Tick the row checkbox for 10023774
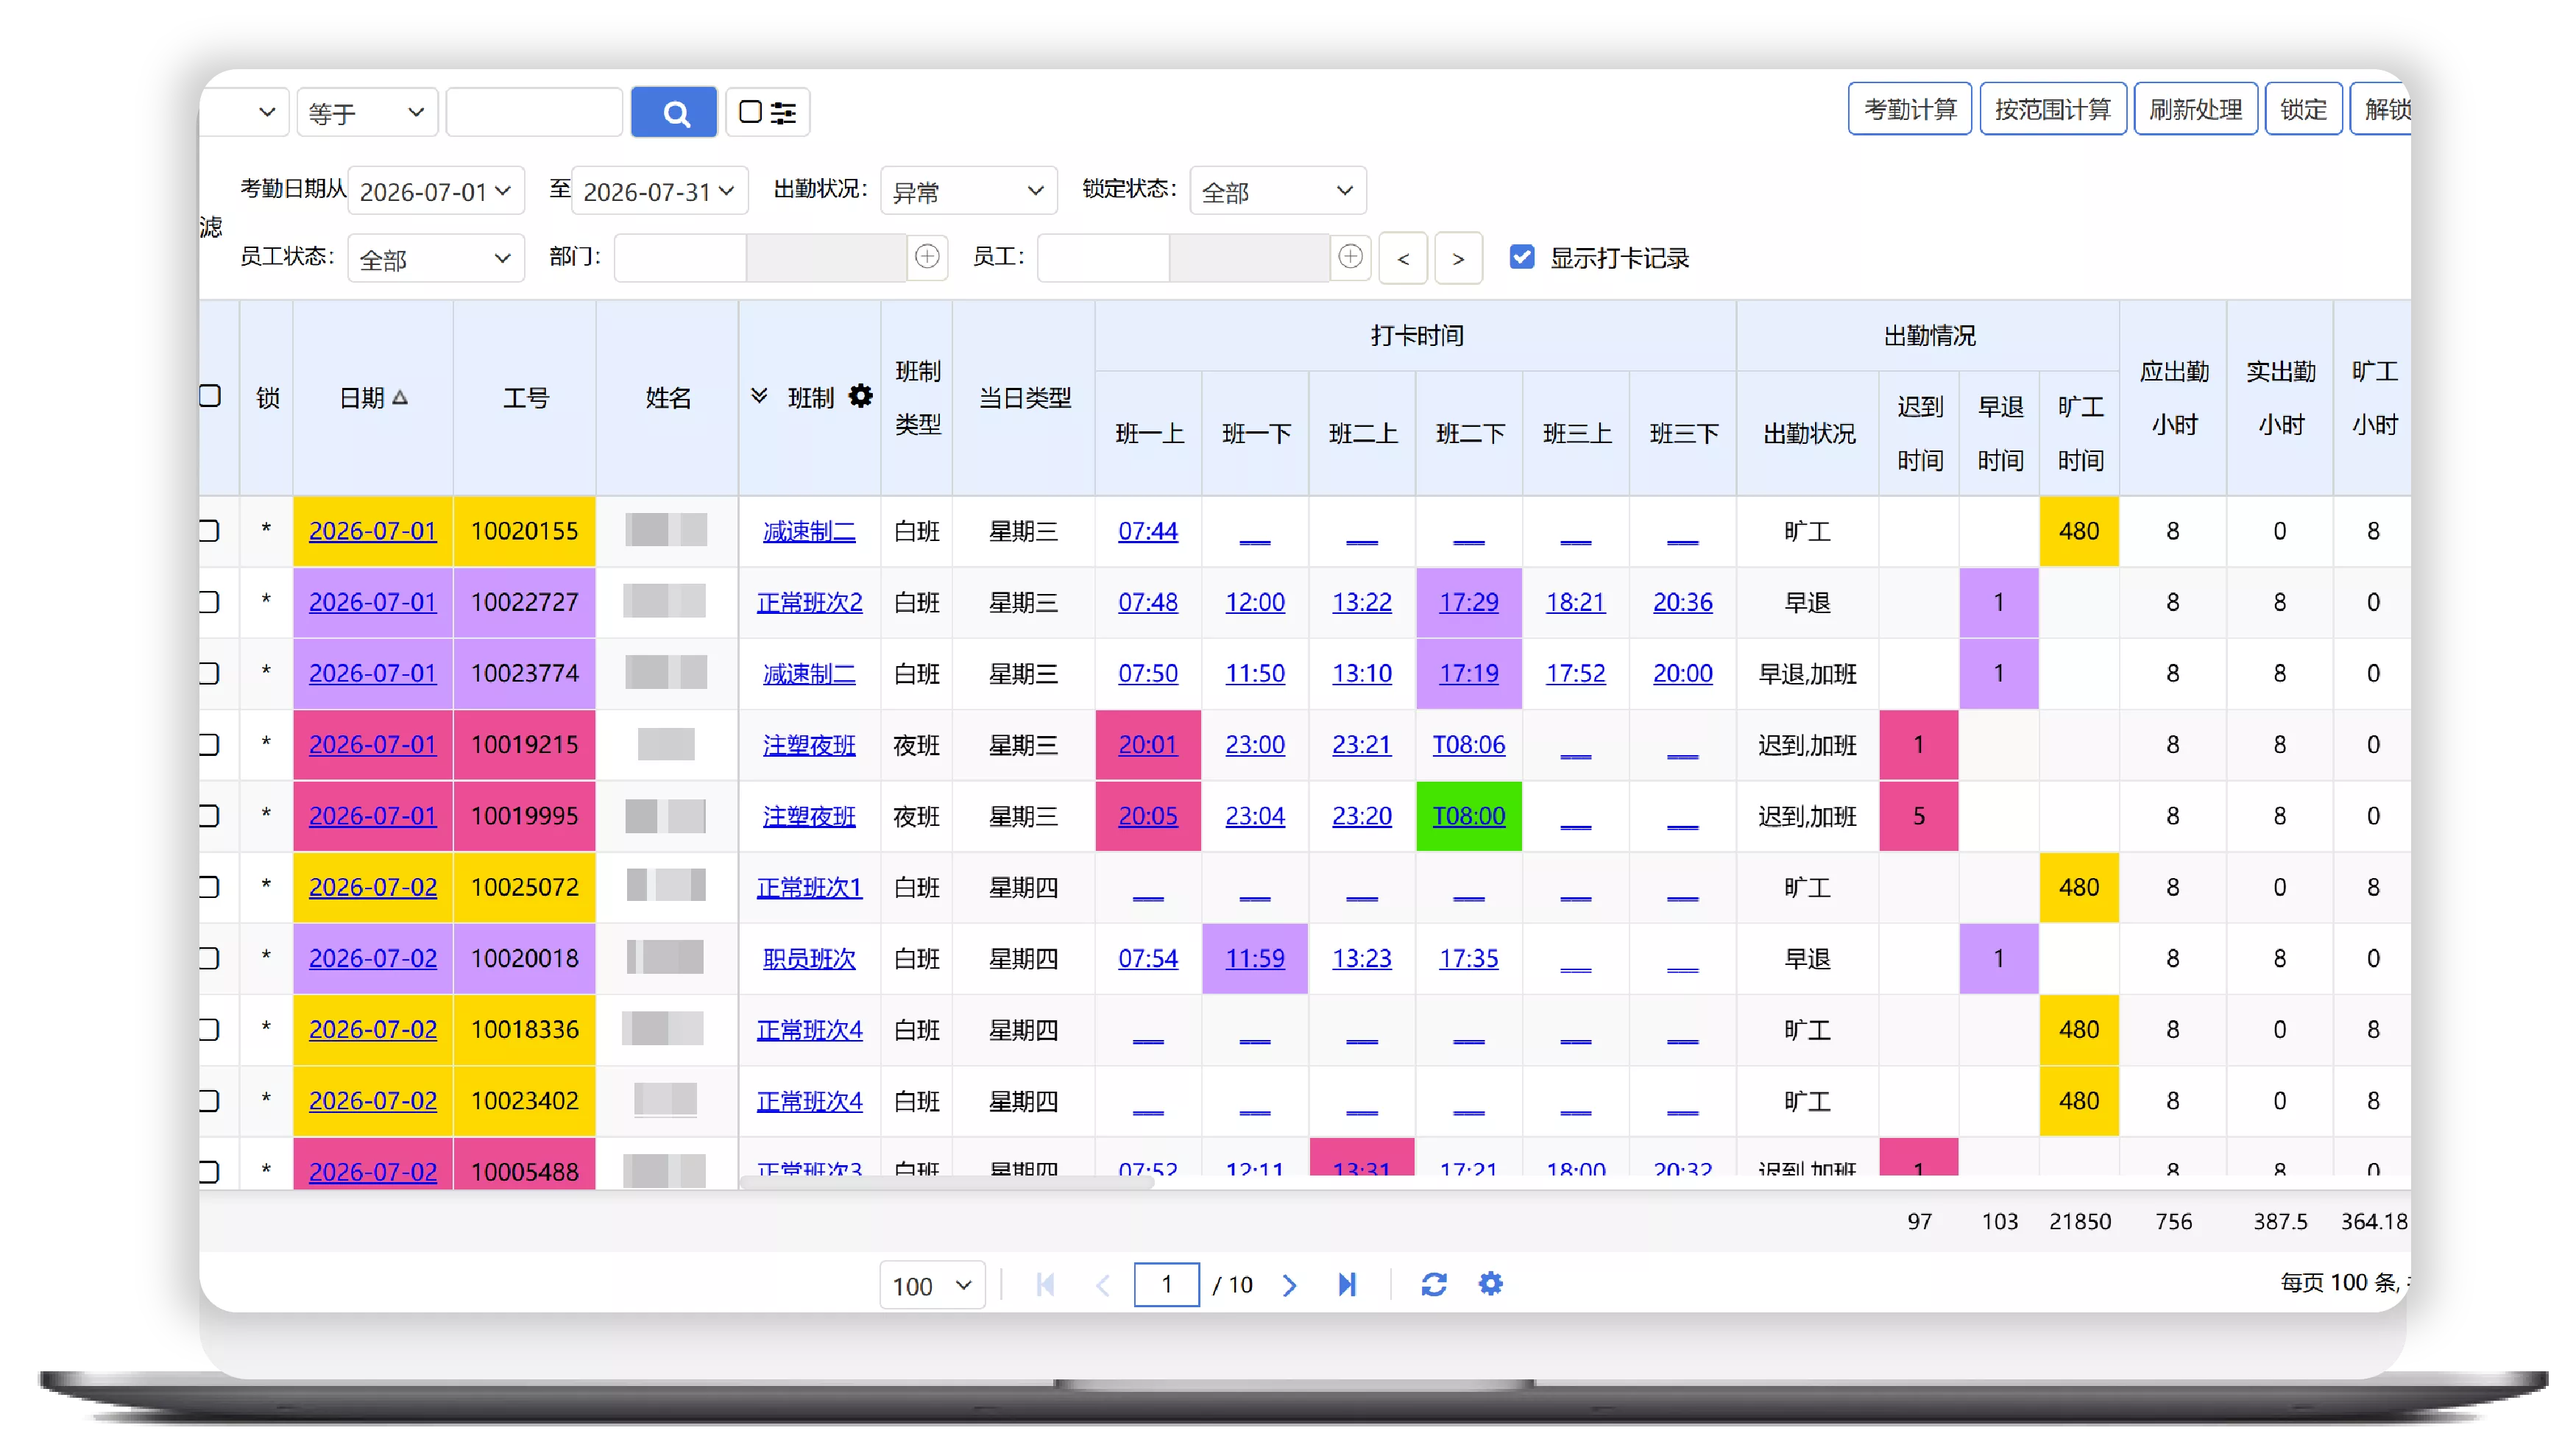Image resolution: width=2576 pixels, height=1439 pixels. [209, 673]
